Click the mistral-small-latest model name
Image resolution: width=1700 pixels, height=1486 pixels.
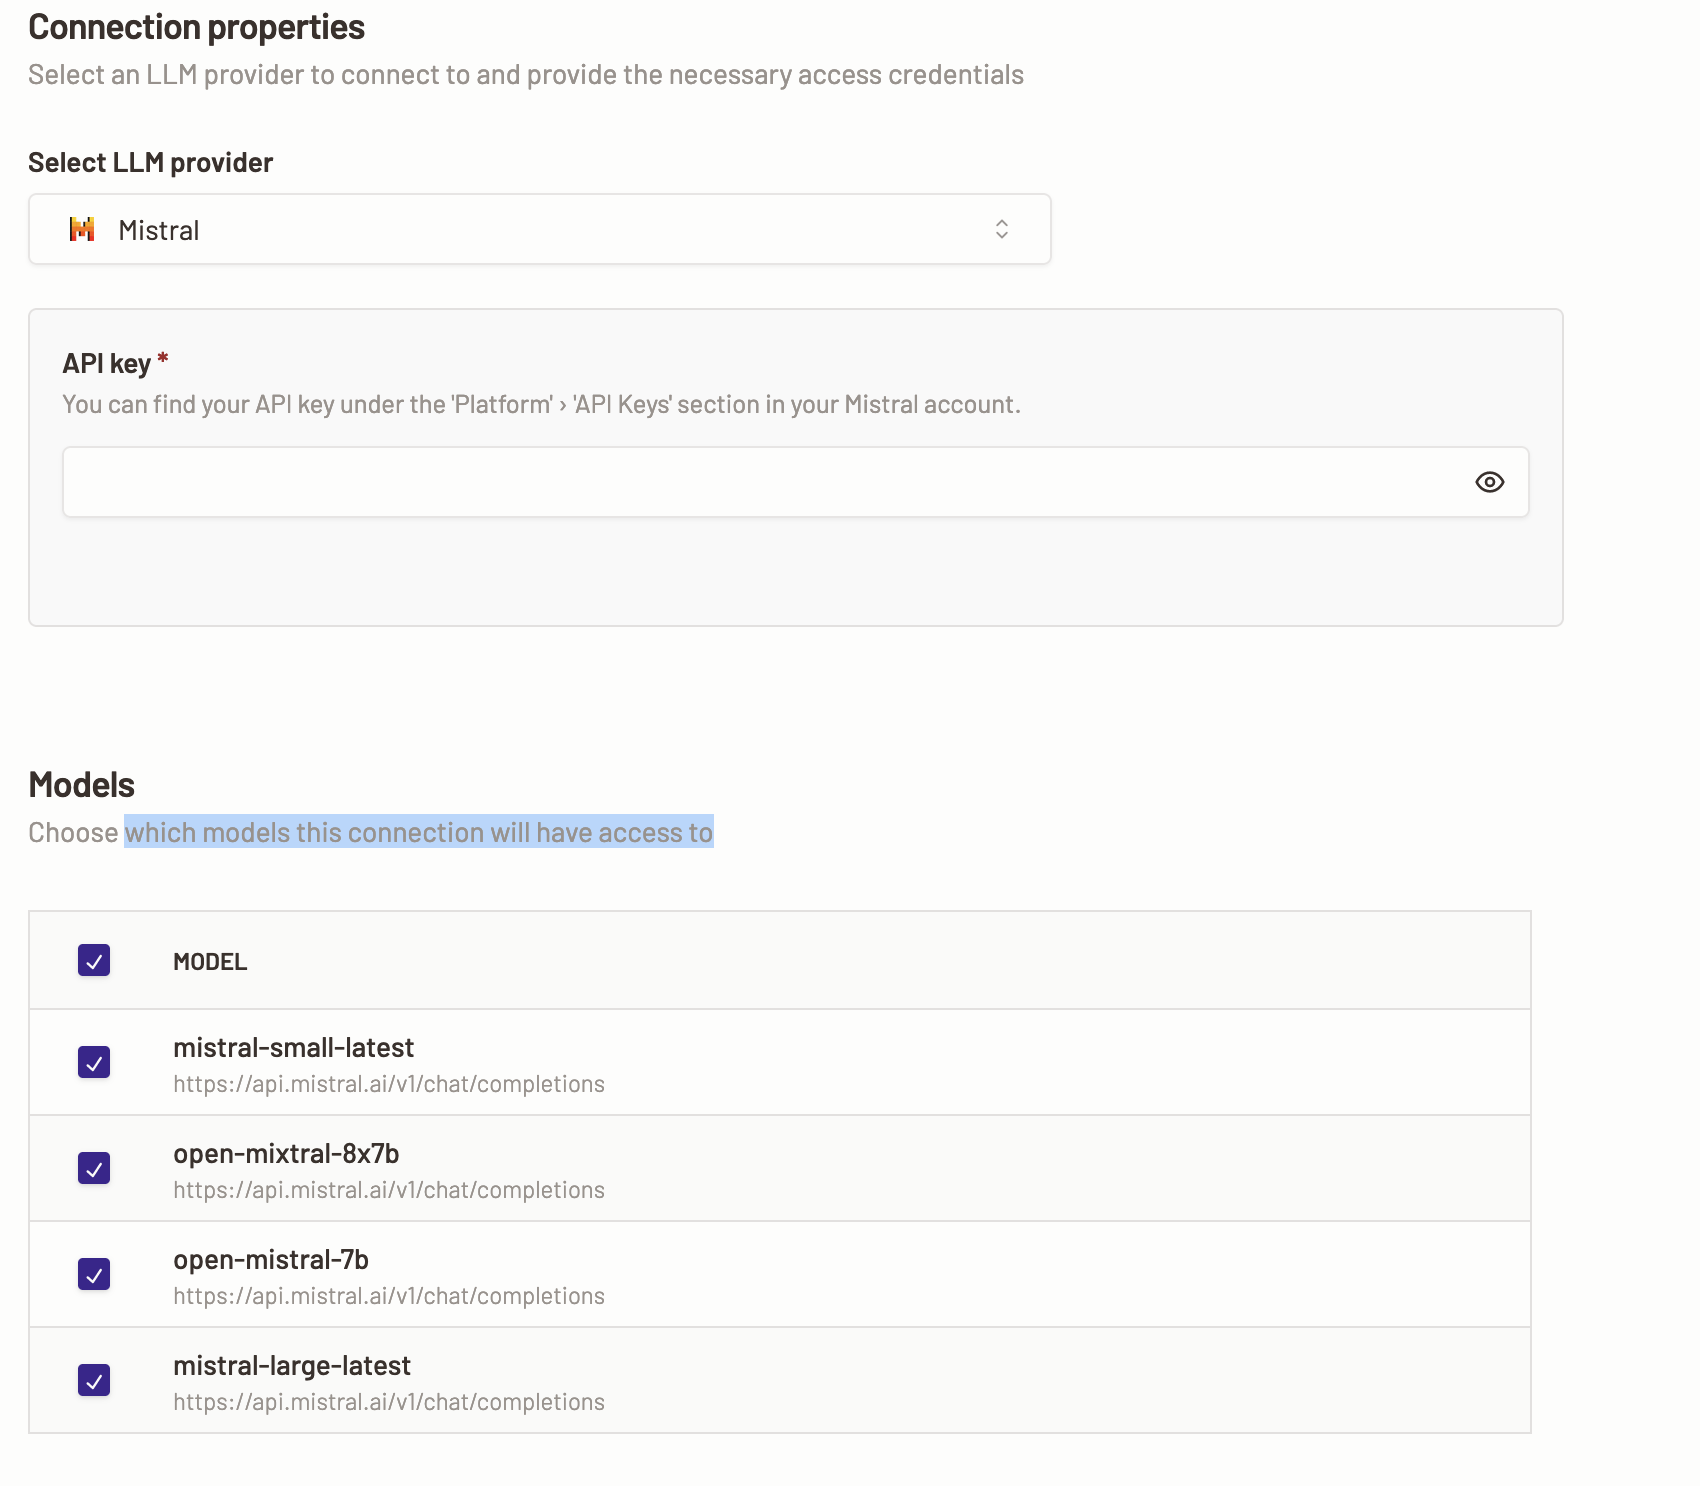(293, 1047)
